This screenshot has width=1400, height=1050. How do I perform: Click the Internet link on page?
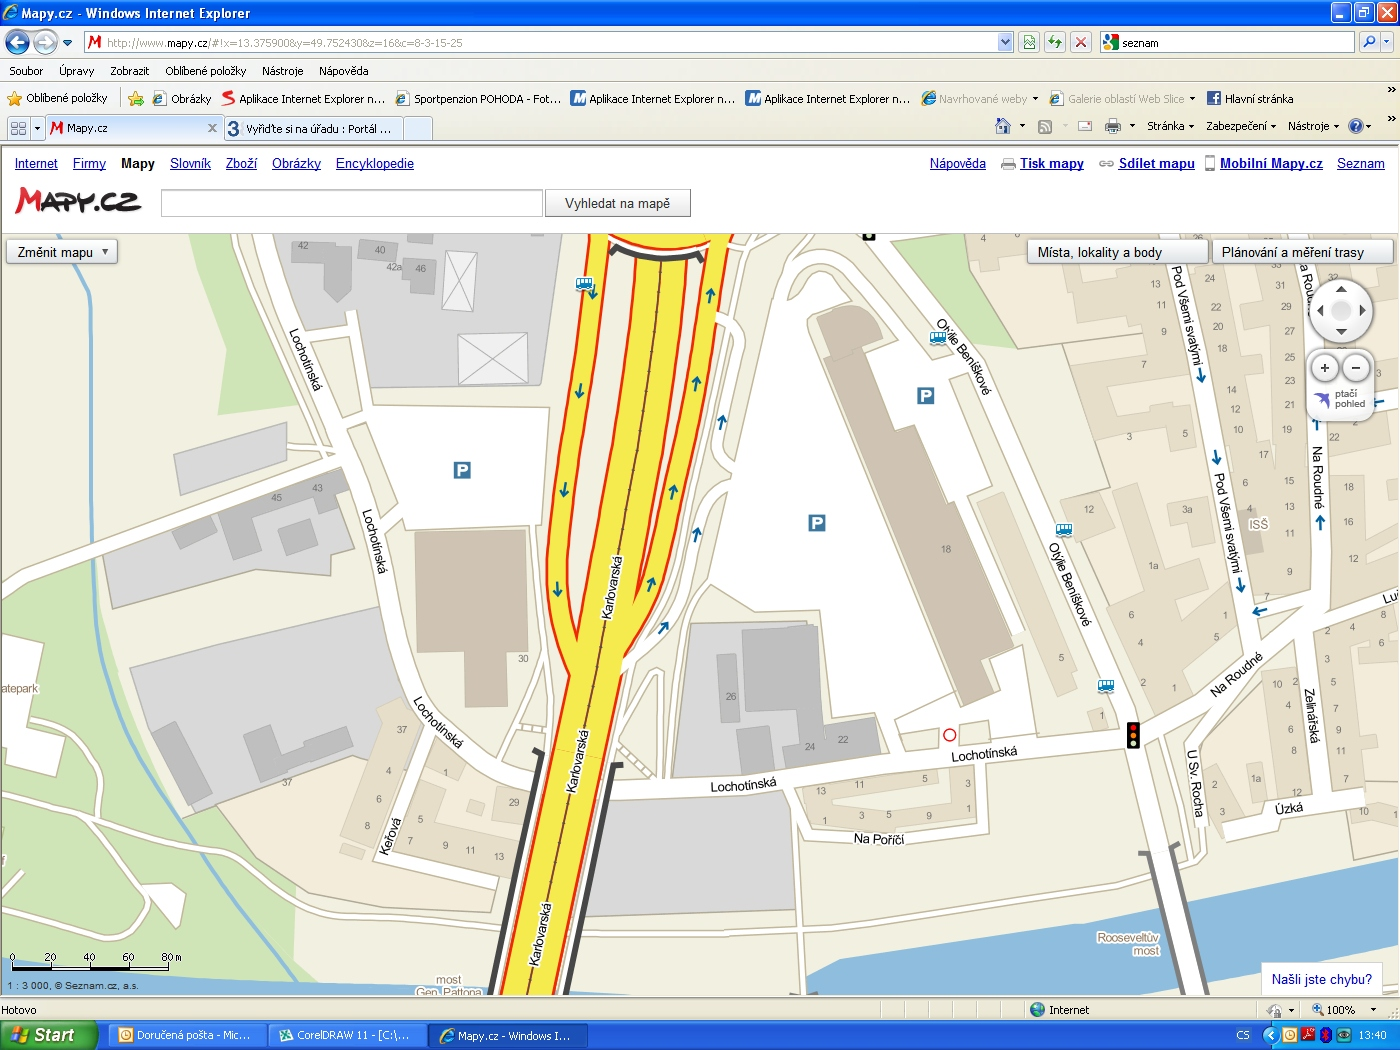[x=36, y=163]
